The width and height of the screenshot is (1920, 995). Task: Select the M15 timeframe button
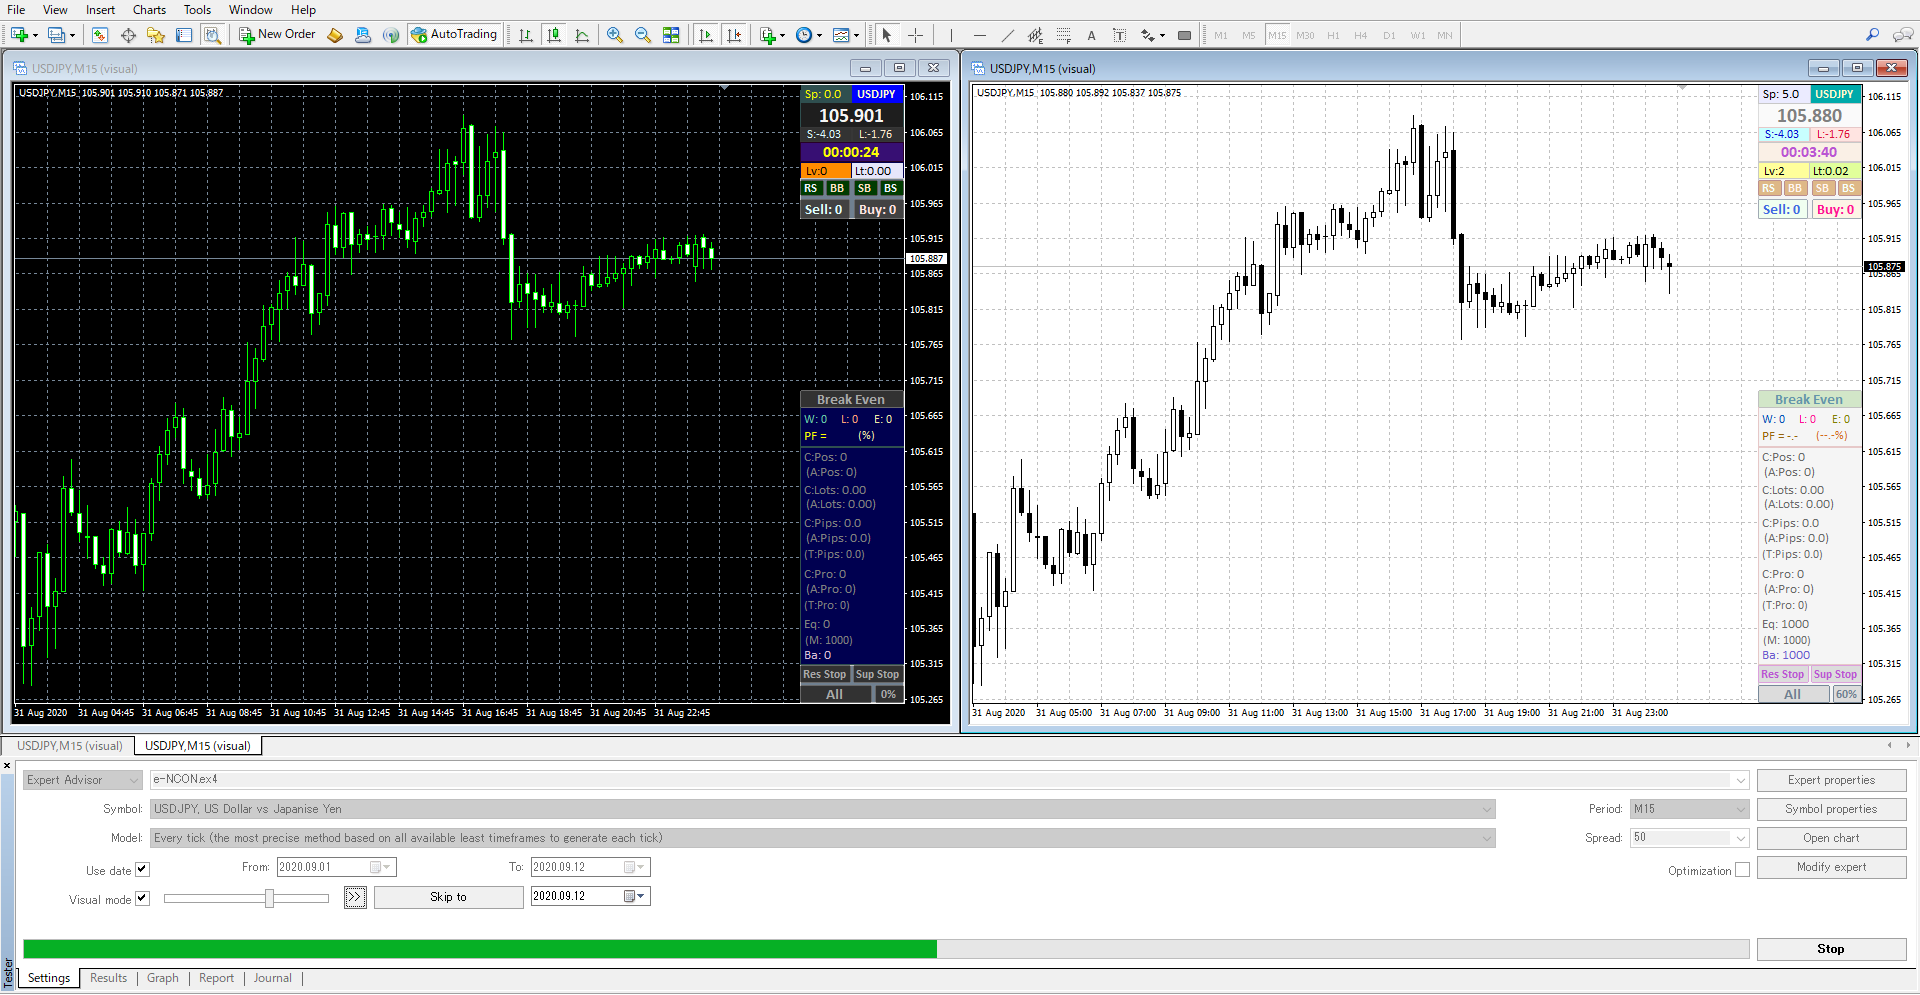(1277, 35)
